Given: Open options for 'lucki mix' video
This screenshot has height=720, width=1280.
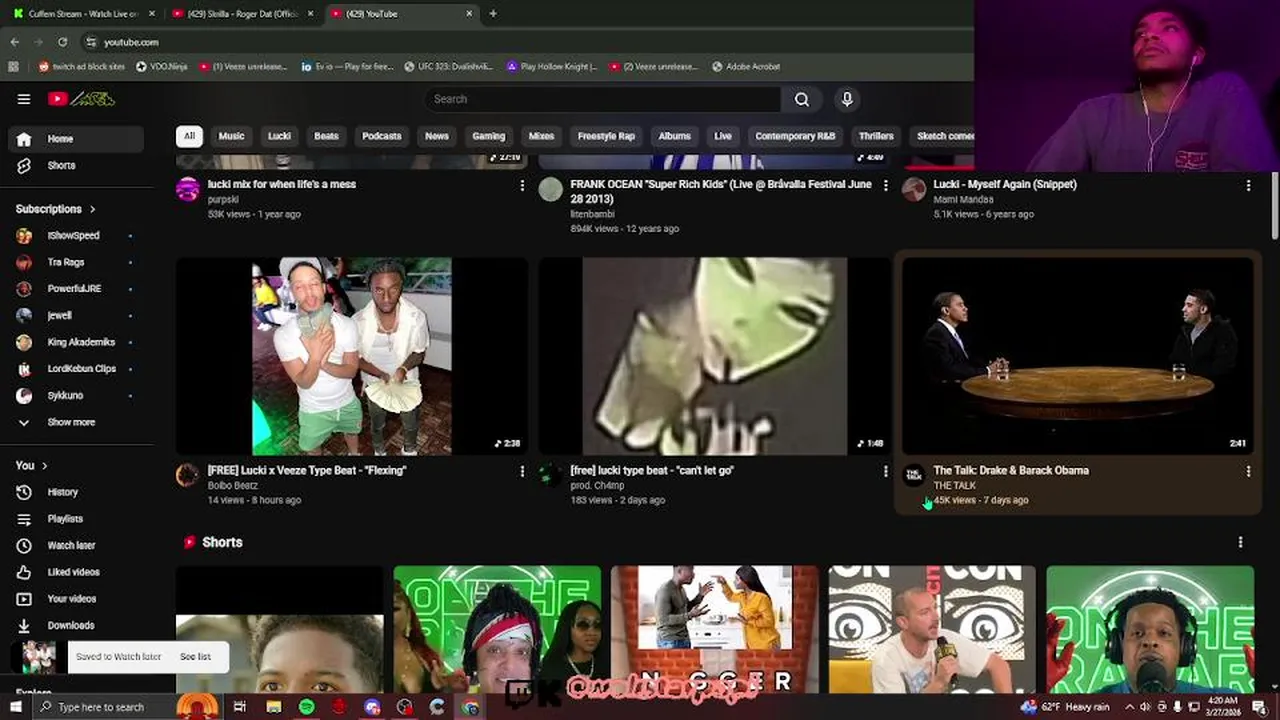Looking at the screenshot, I should [522, 185].
